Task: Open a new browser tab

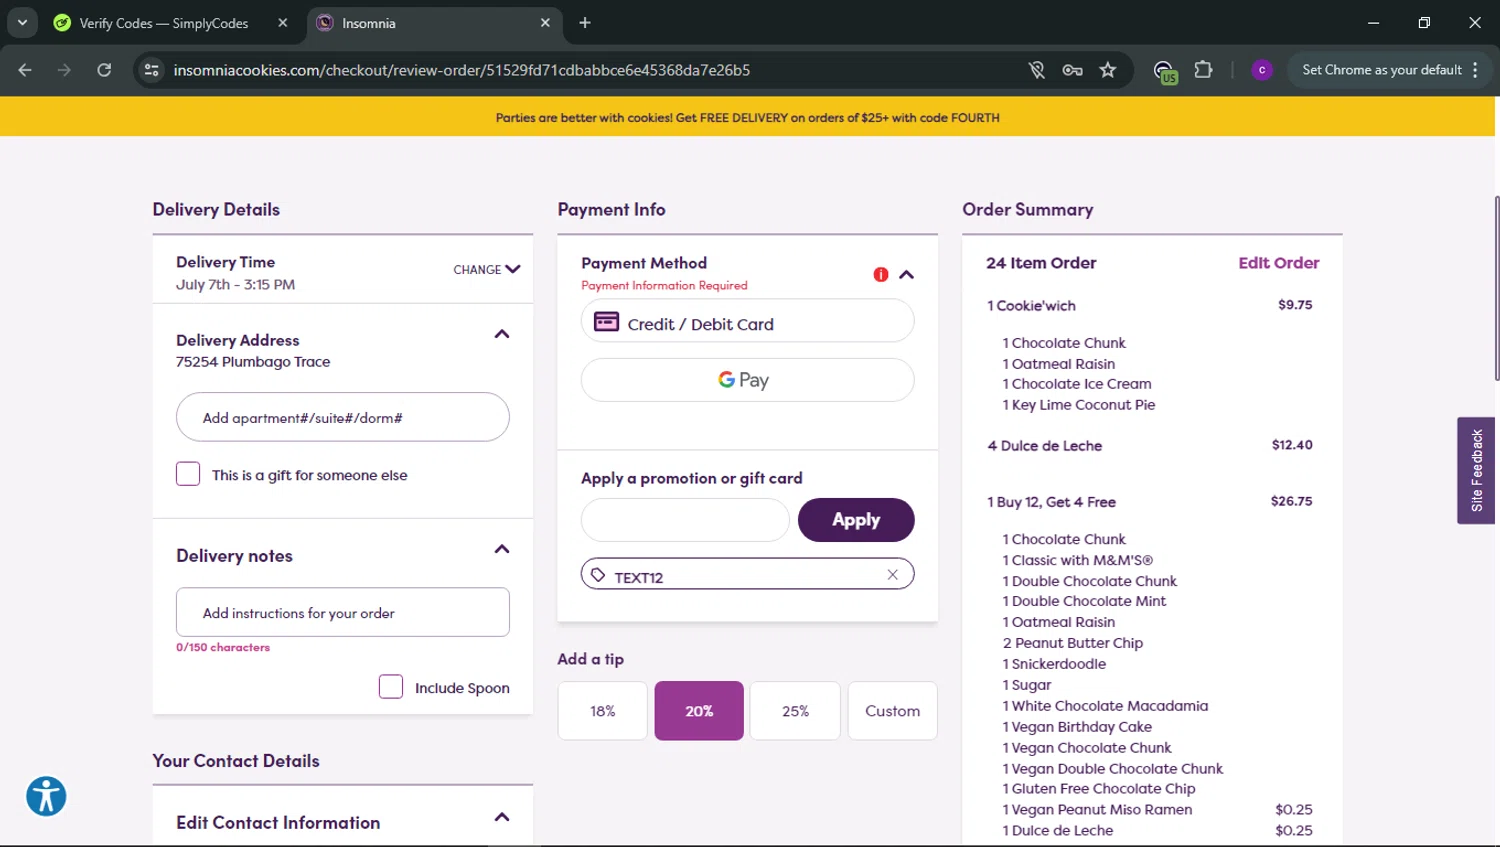Action: [585, 22]
